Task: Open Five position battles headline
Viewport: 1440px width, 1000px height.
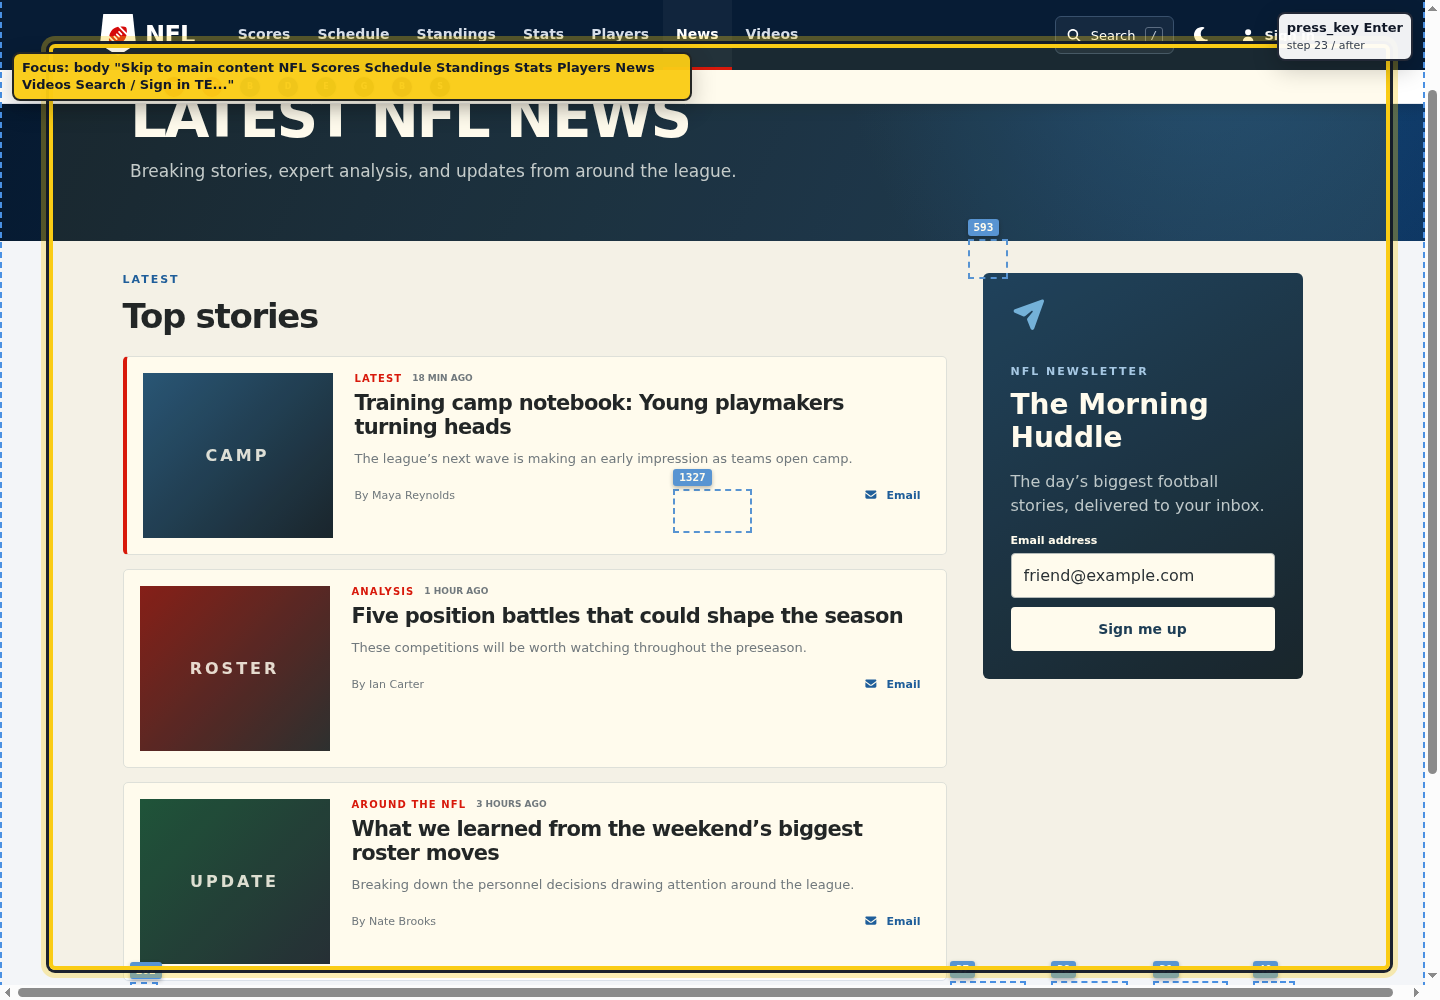Action: [x=627, y=616]
